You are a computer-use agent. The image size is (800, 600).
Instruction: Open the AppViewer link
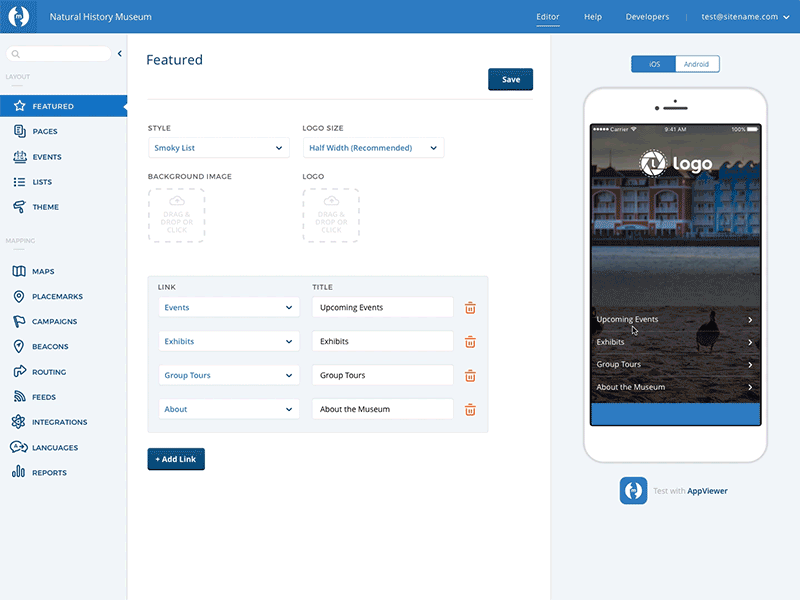tap(707, 491)
